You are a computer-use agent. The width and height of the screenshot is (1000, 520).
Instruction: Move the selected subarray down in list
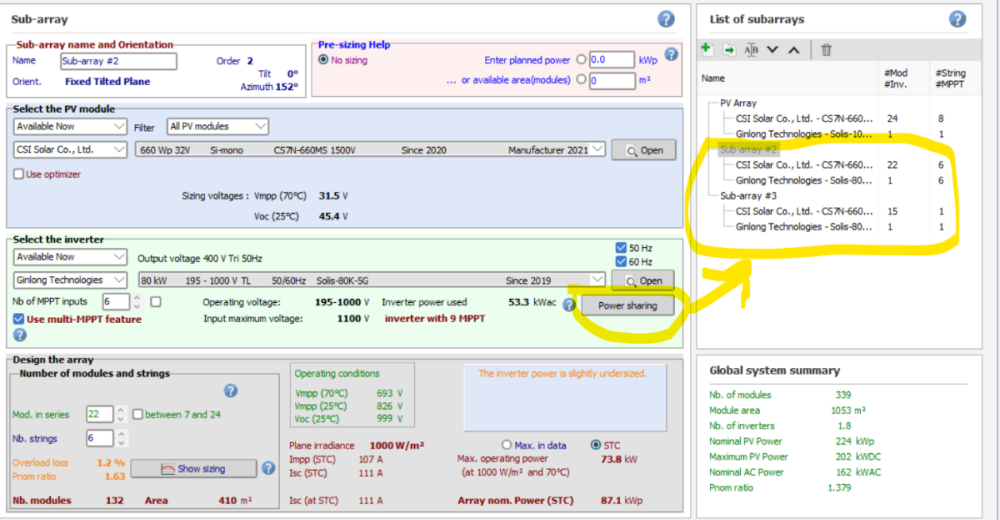pos(772,49)
